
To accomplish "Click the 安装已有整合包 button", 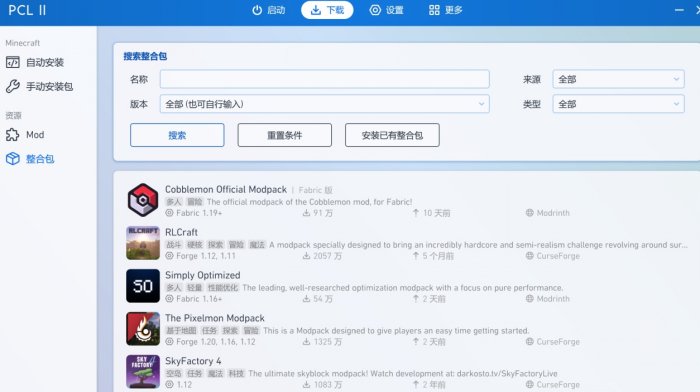I will click(x=392, y=135).
